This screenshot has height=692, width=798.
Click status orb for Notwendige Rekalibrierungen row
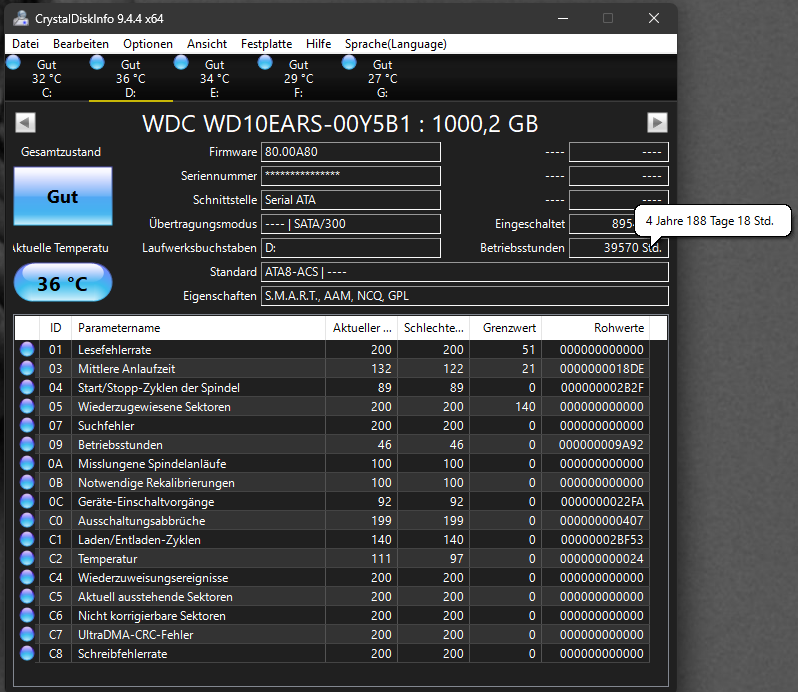point(27,482)
